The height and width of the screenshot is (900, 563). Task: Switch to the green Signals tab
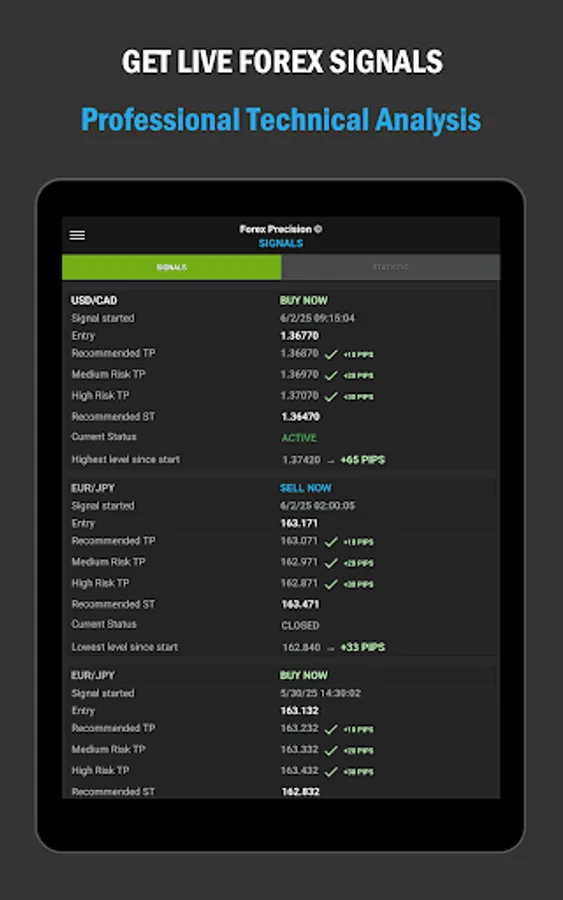point(172,267)
